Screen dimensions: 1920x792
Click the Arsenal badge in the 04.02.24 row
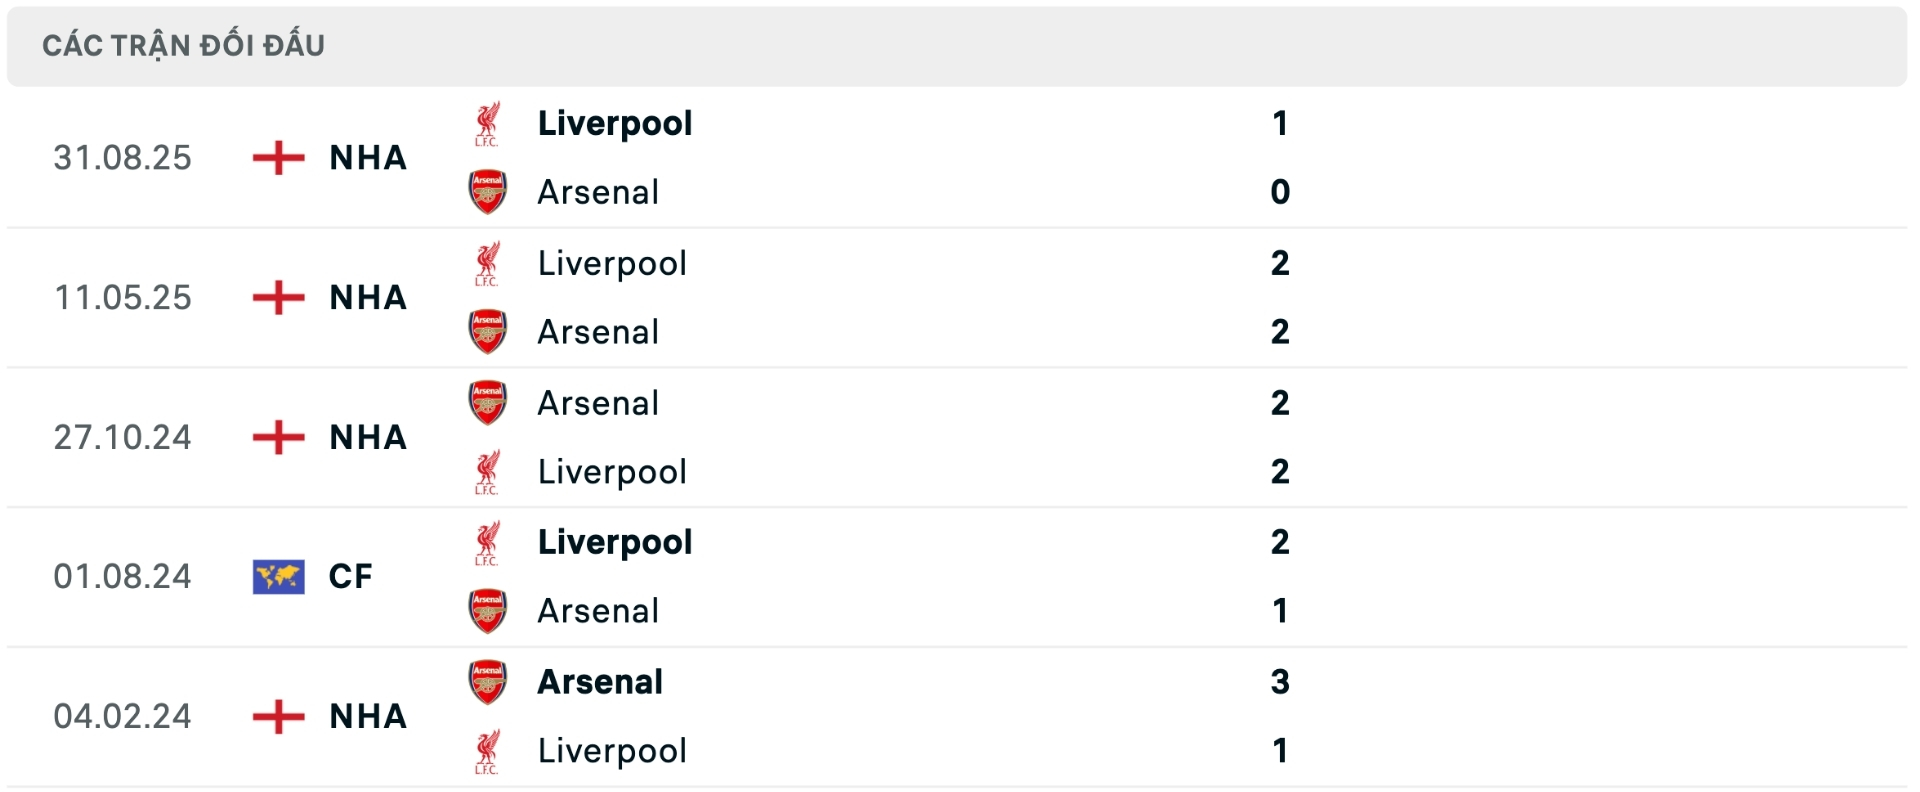tap(487, 681)
